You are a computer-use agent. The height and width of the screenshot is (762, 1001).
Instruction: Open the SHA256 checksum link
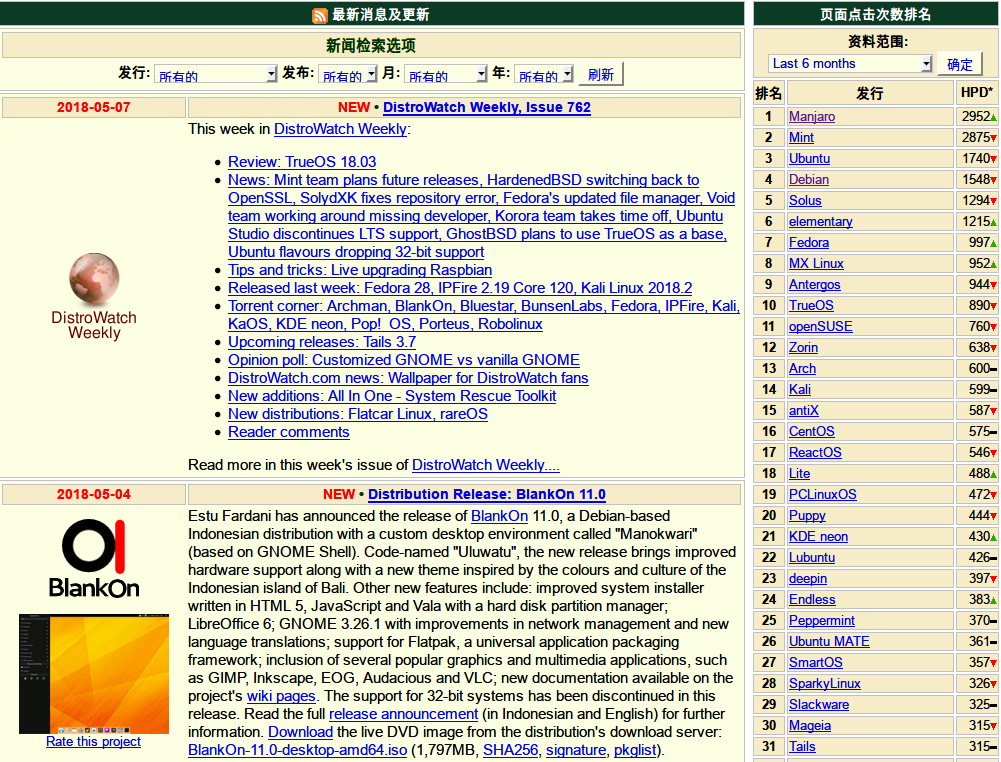coord(511,750)
